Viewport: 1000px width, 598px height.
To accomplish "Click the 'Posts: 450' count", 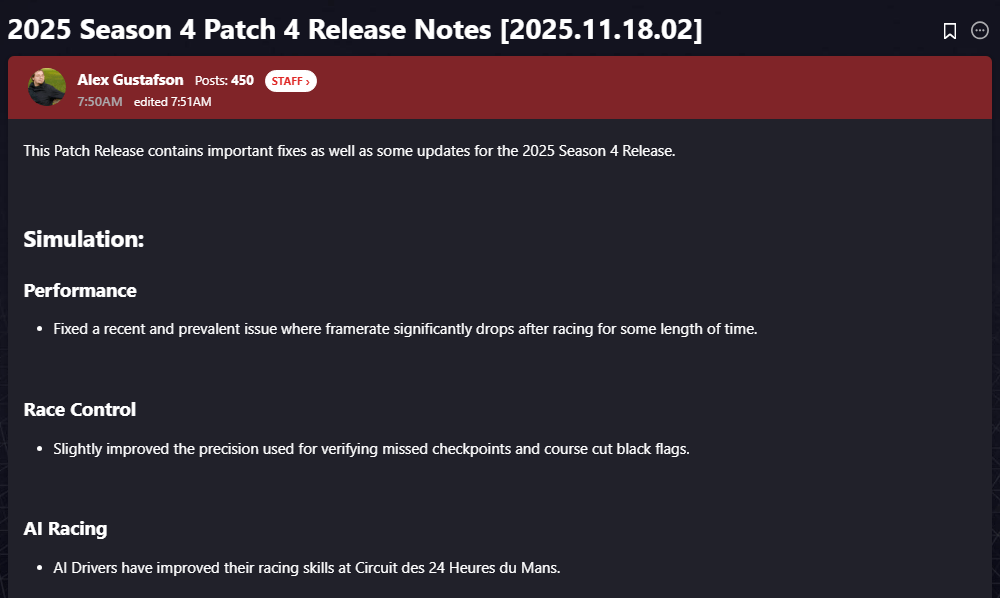I will pos(224,80).
